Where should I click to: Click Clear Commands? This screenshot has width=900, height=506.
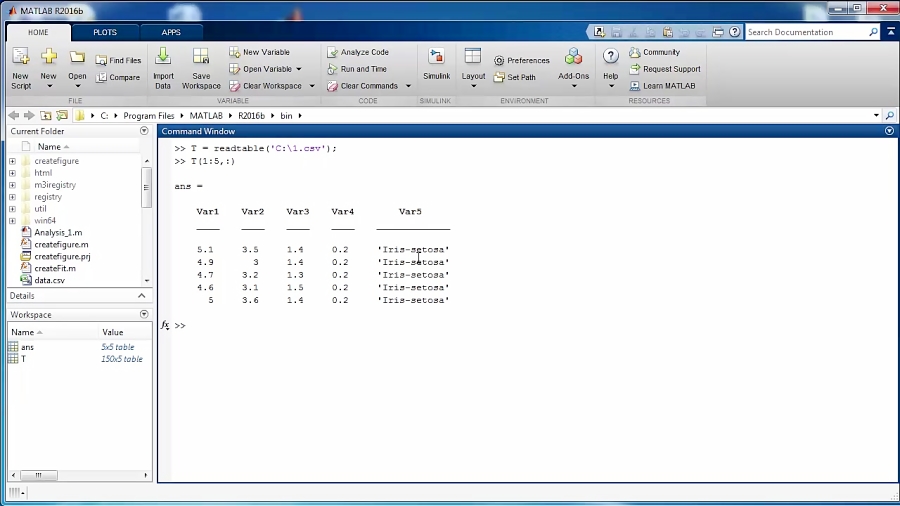pos(363,86)
